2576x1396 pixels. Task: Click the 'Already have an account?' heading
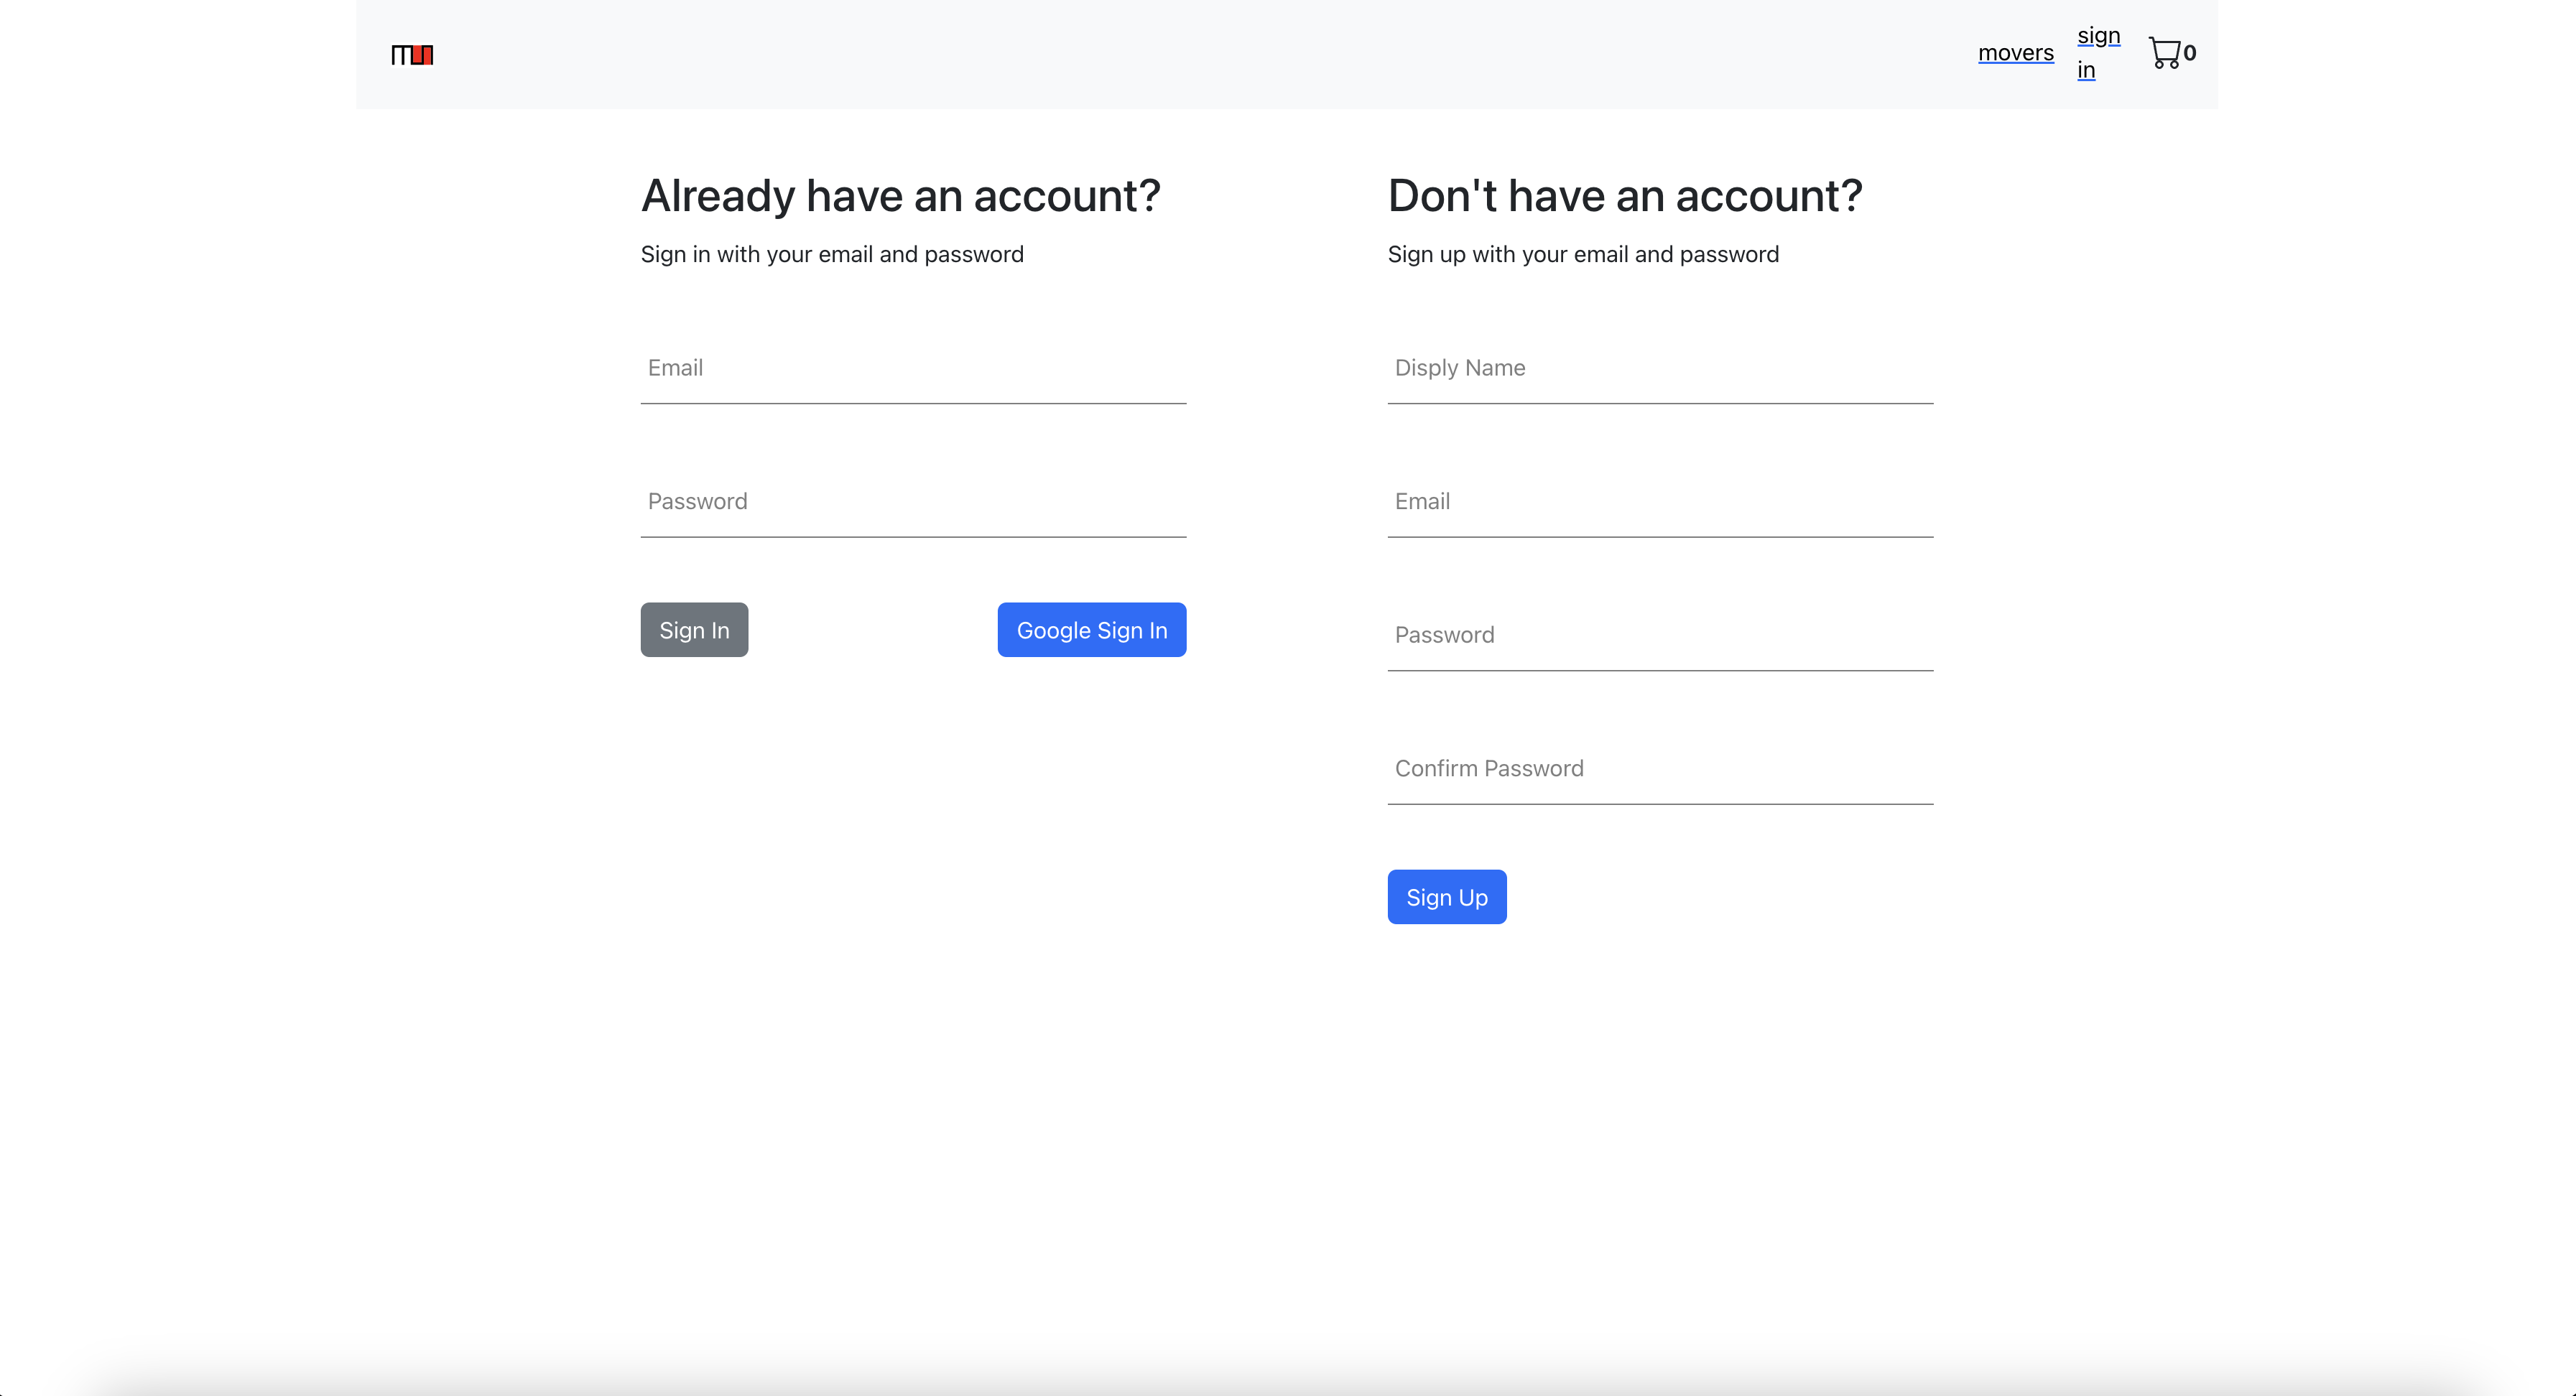click(900, 196)
